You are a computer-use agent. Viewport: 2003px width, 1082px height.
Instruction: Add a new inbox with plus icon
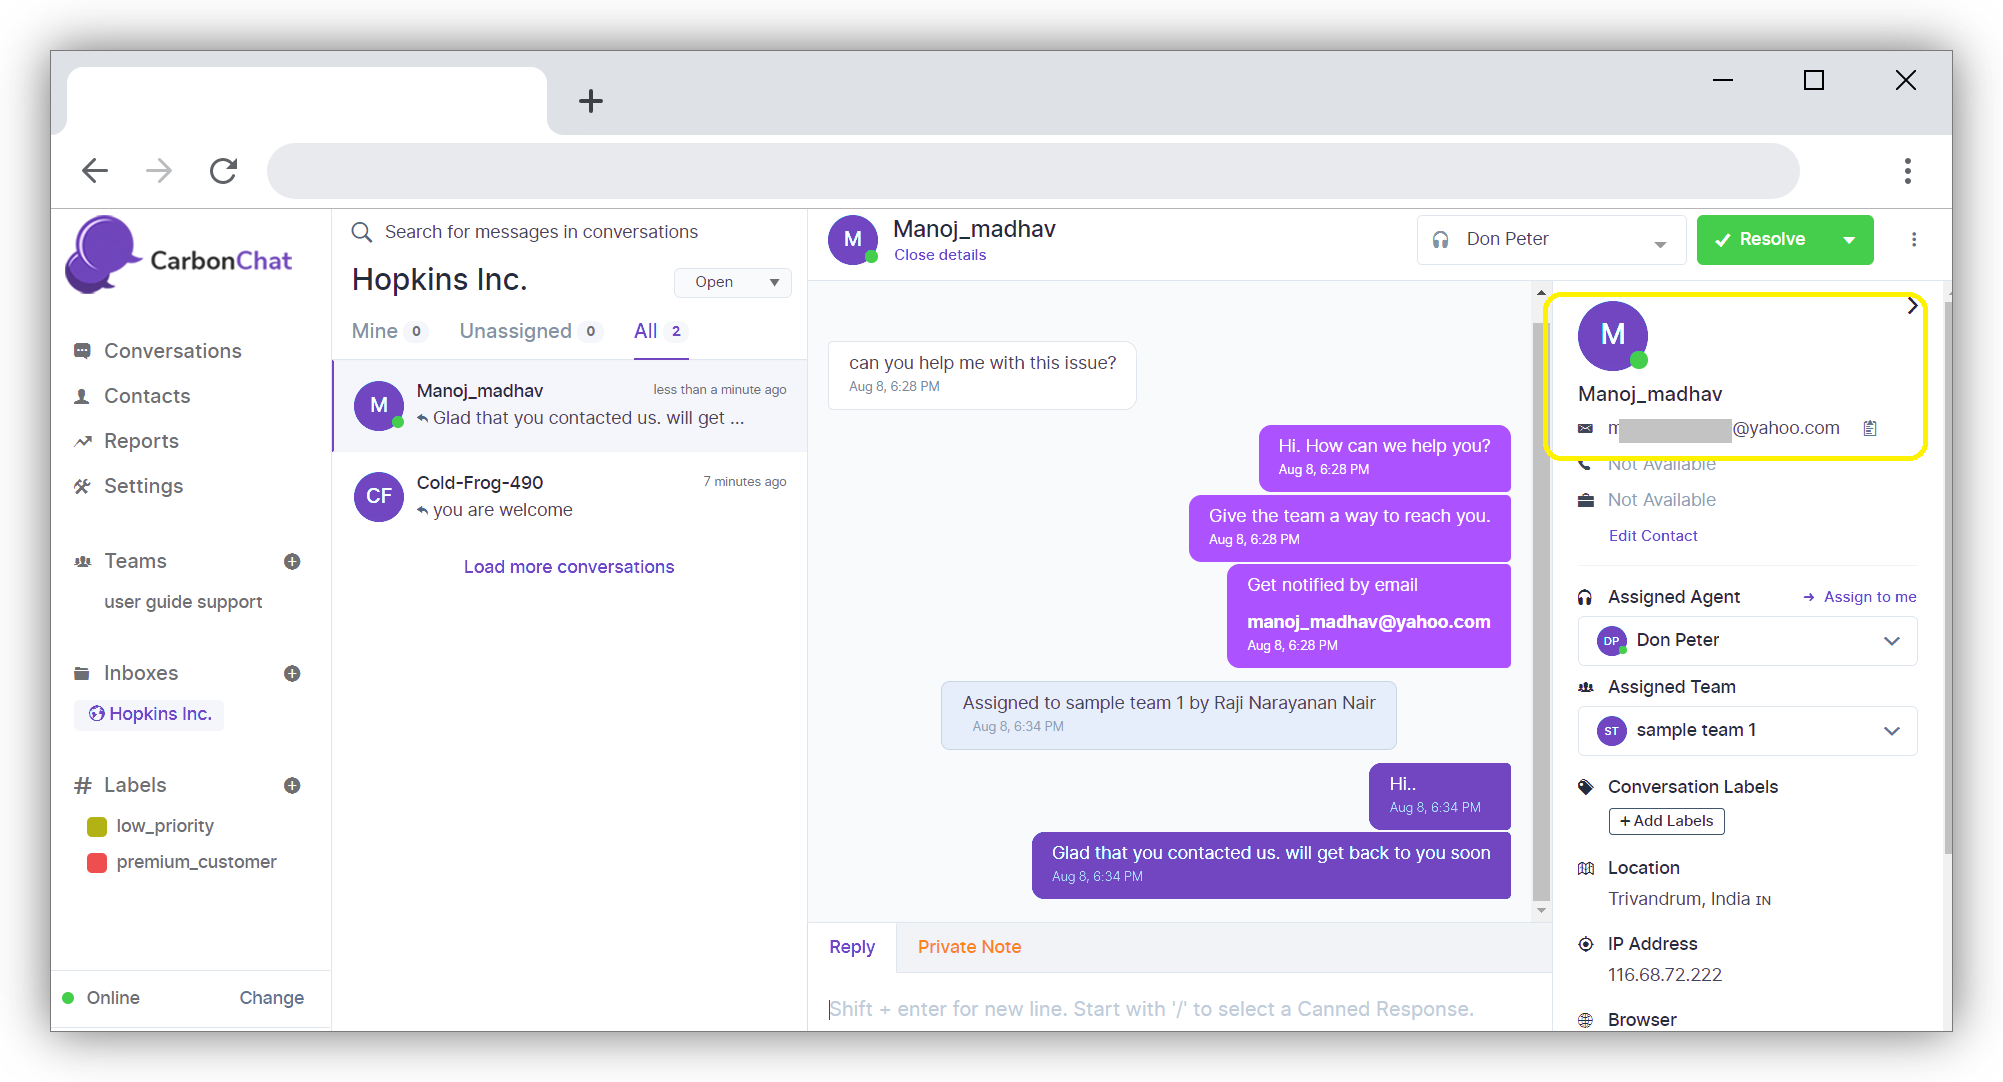[292, 673]
